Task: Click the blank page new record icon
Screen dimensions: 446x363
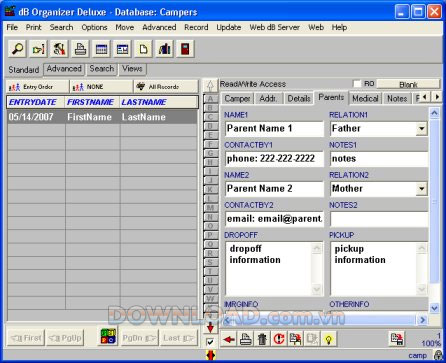Action: point(143,49)
